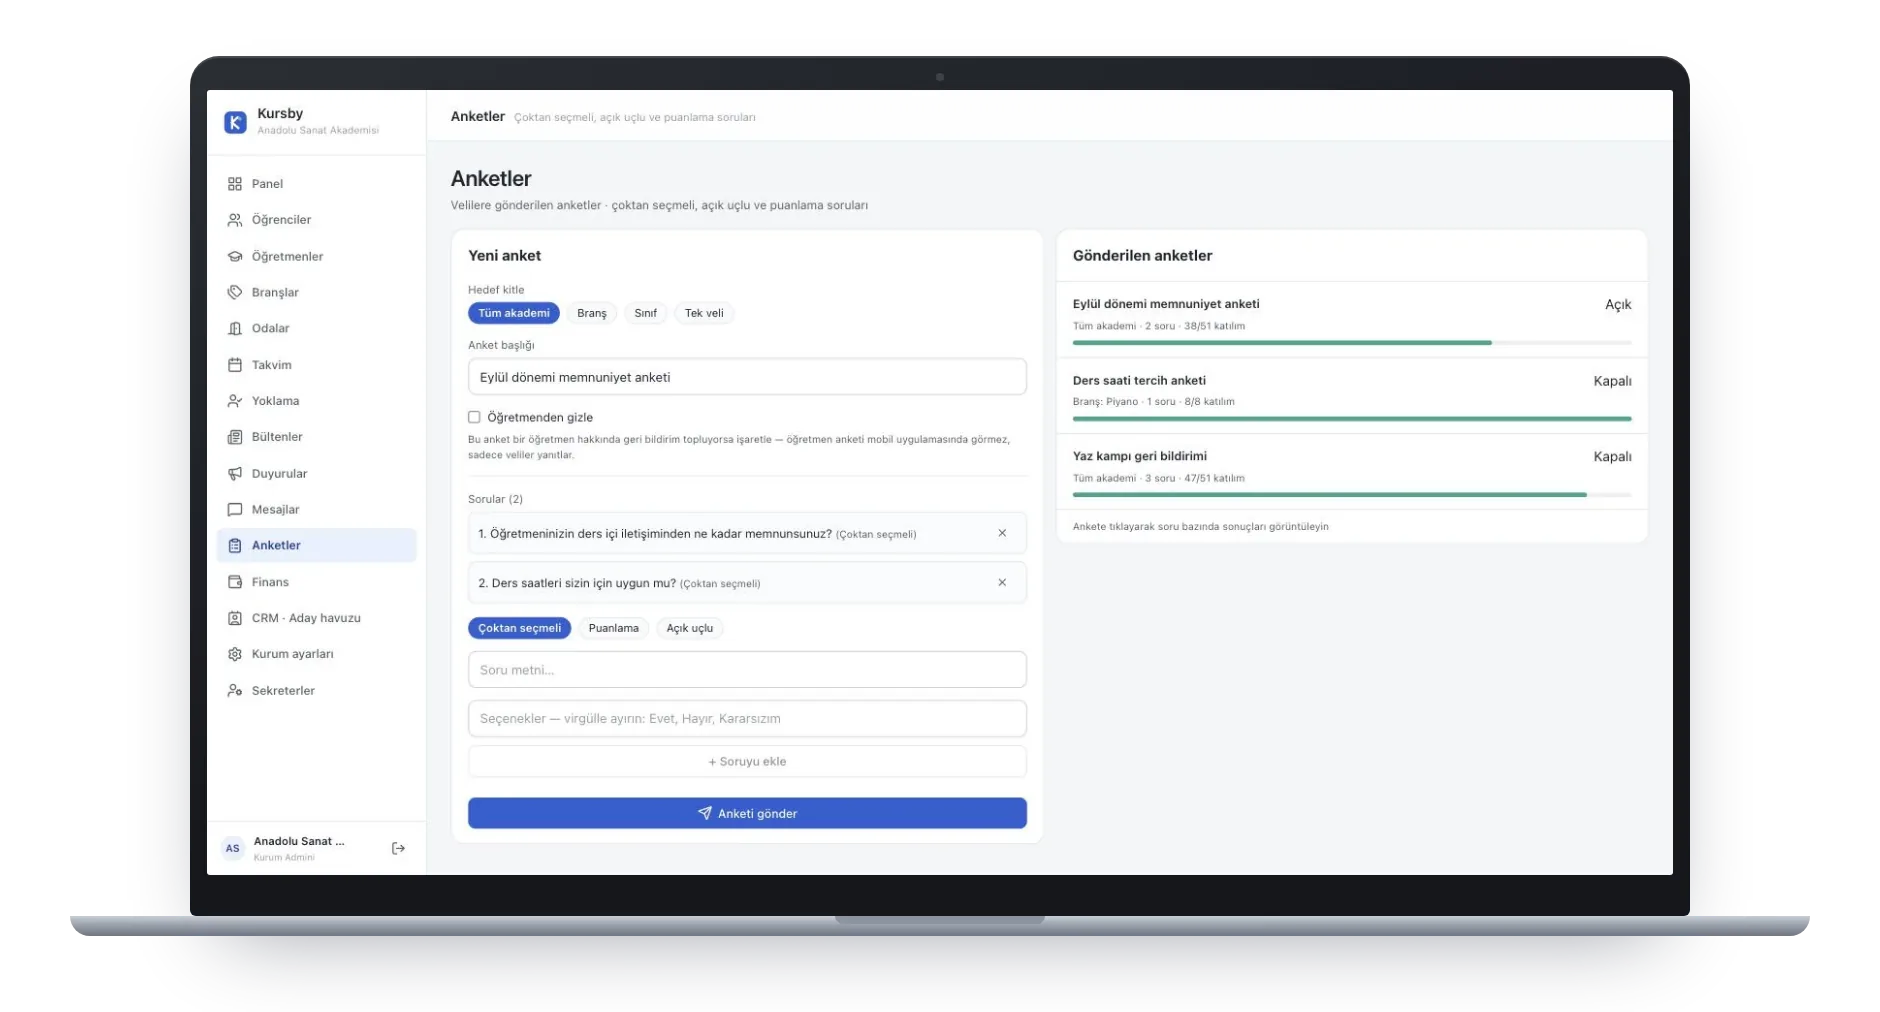Click the Yoklama attendance icon
This screenshot has height=1012, width=1880.
click(235, 401)
